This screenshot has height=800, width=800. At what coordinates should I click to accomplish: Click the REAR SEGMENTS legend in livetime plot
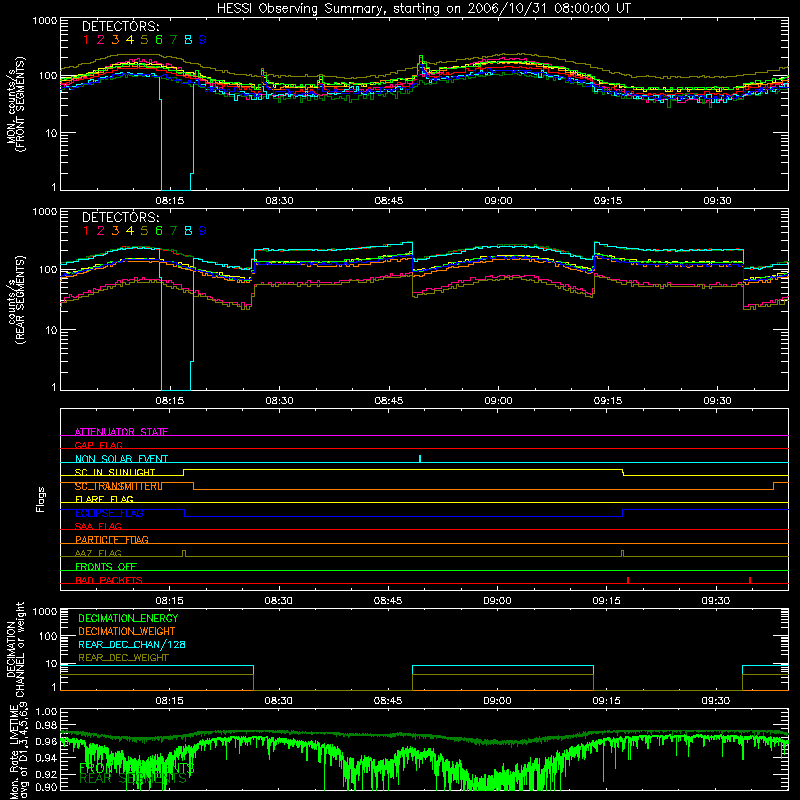(x=133, y=778)
